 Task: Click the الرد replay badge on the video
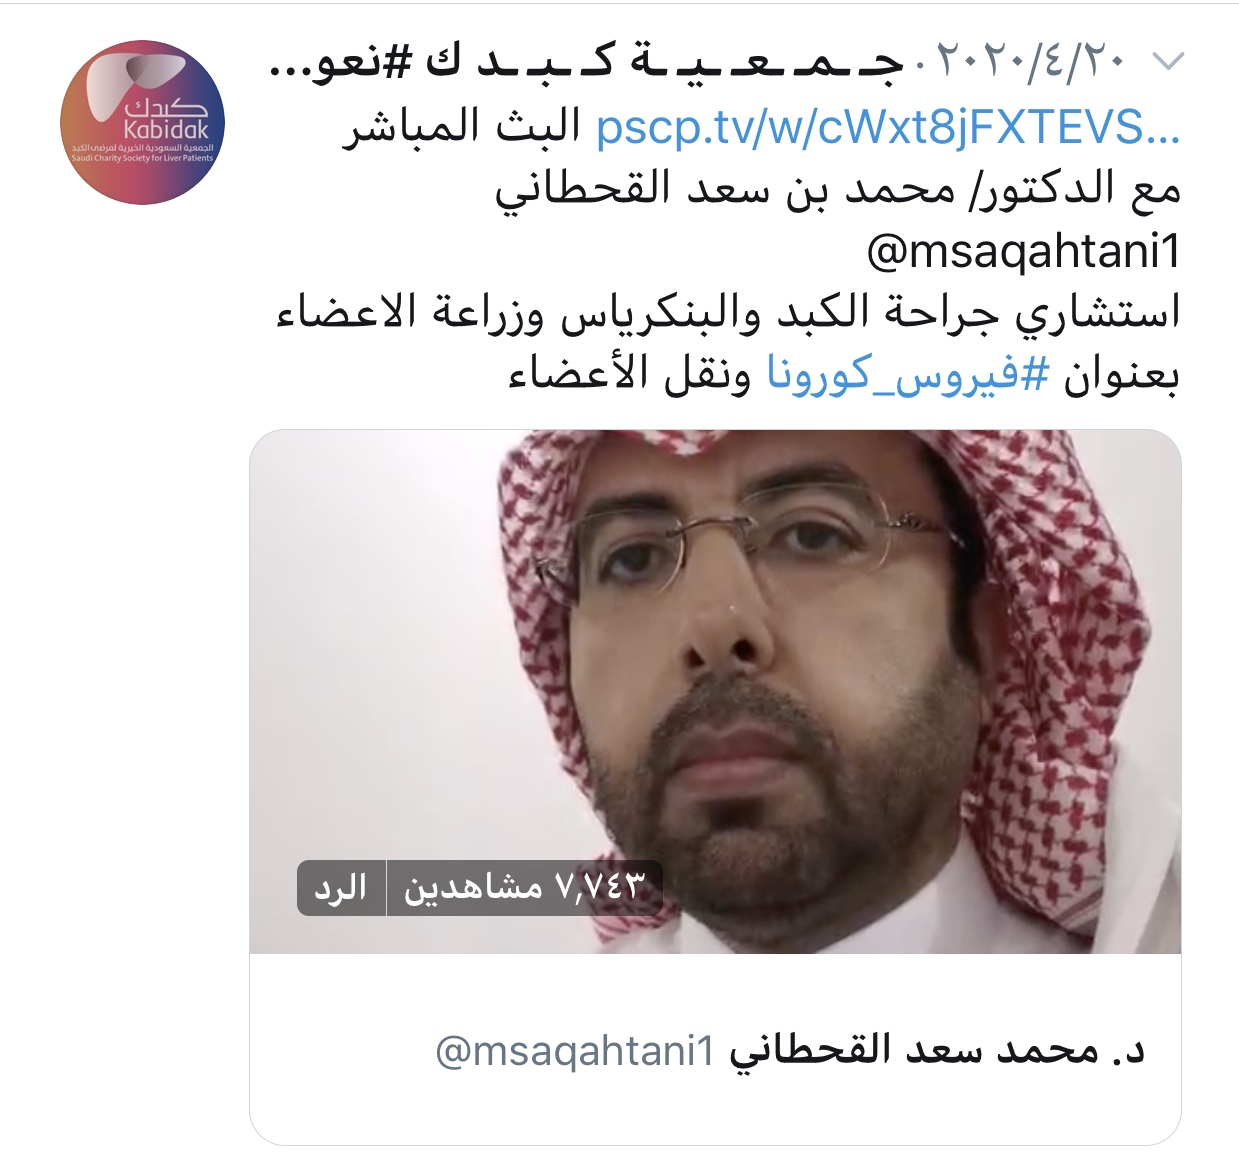tap(341, 887)
